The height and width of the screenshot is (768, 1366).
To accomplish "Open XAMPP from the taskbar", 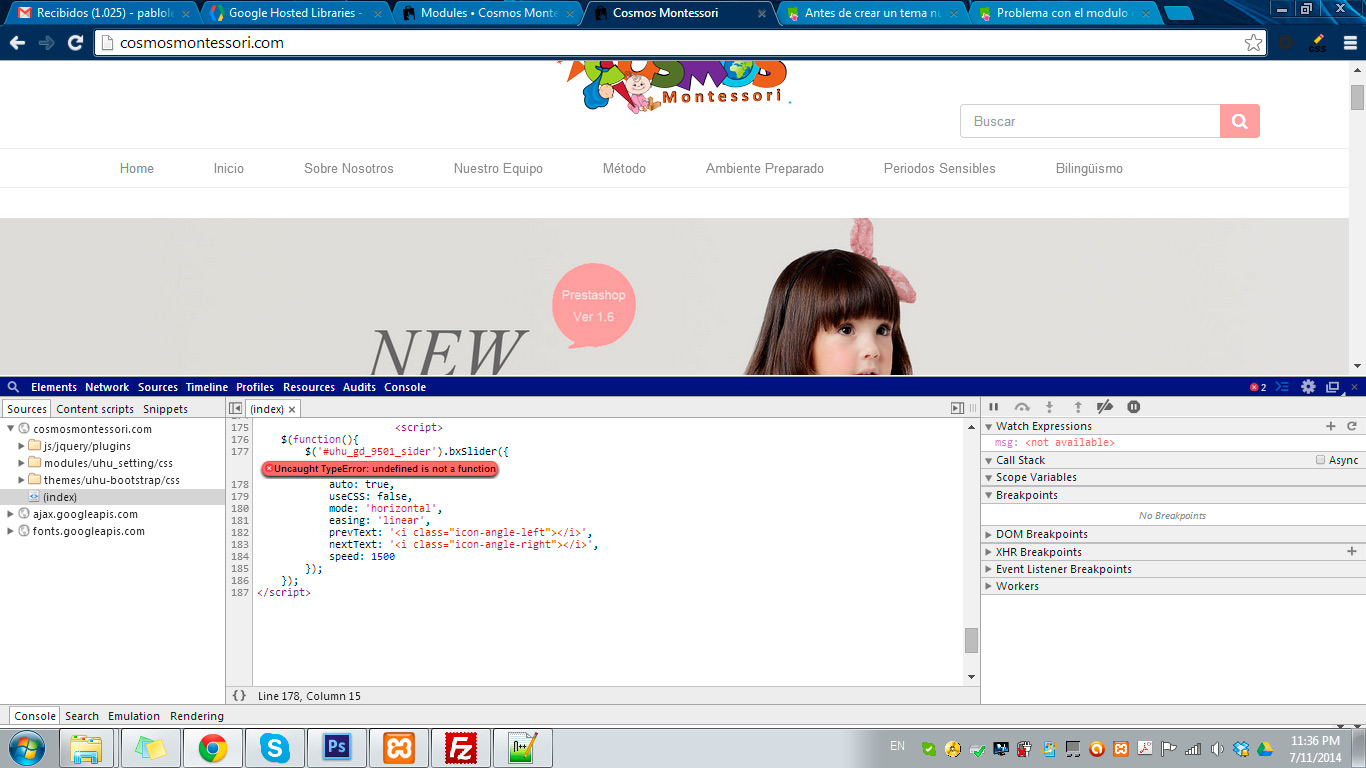I will [x=398, y=748].
